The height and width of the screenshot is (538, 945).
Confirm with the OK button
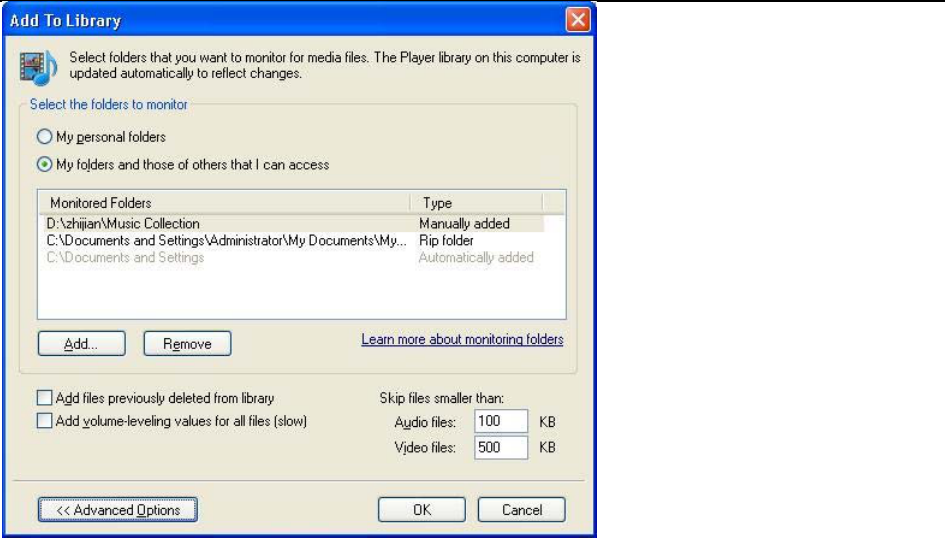pyautogui.click(x=422, y=510)
